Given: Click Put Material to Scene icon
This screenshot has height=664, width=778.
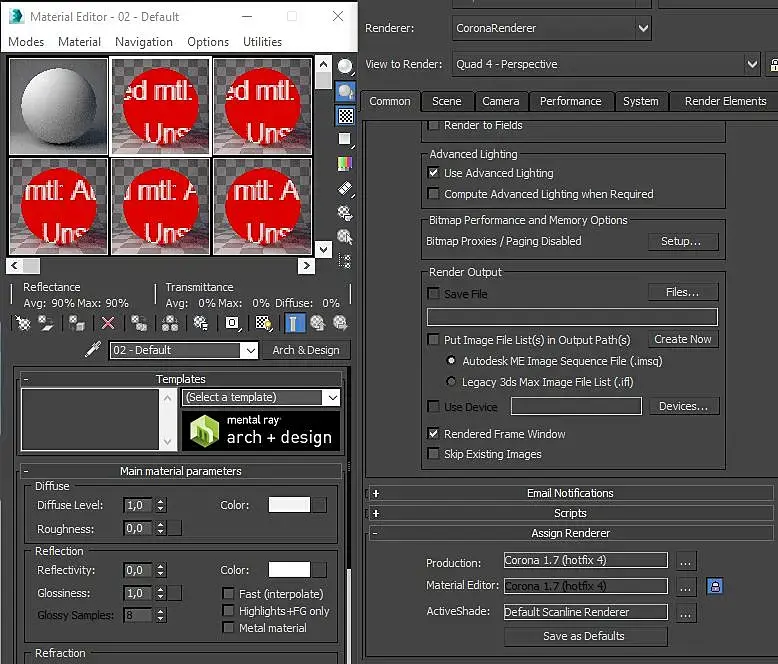Looking at the screenshot, I should [47, 324].
